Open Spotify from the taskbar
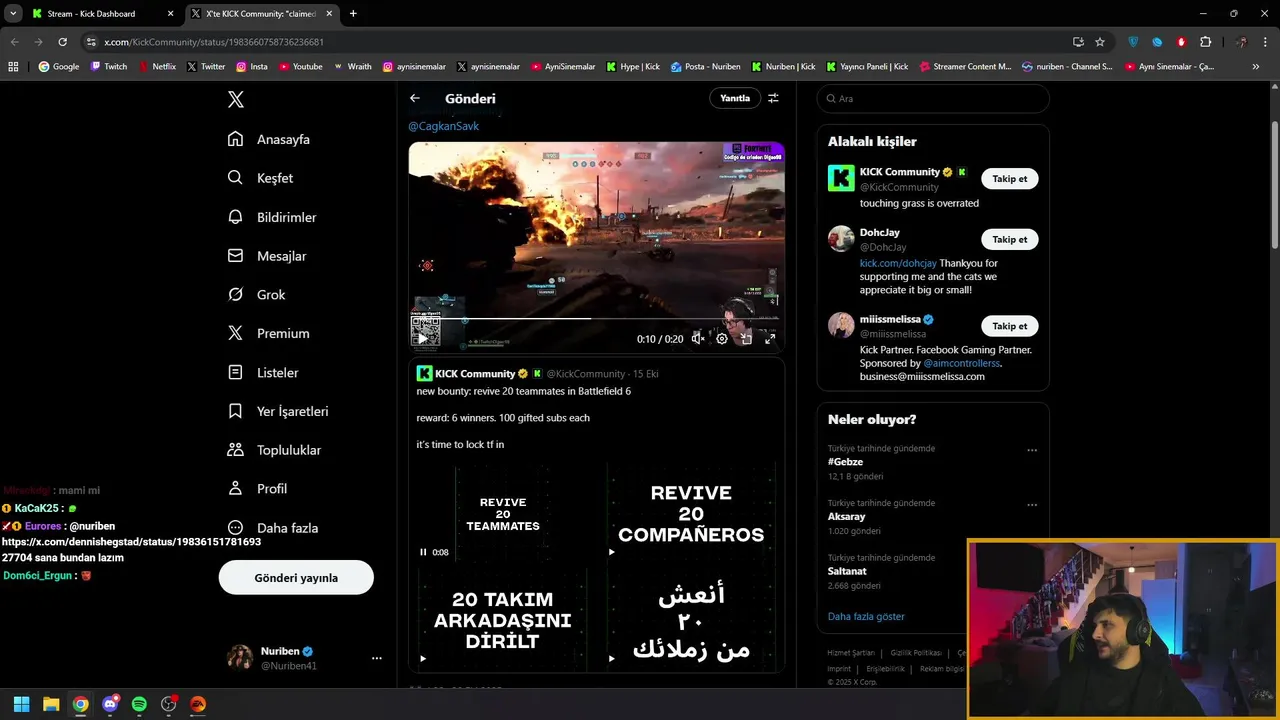 (139, 704)
